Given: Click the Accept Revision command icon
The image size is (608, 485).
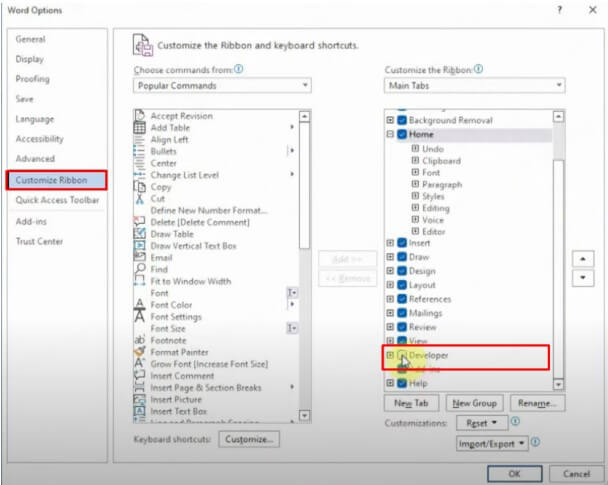Looking at the screenshot, I should [x=140, y=115].
